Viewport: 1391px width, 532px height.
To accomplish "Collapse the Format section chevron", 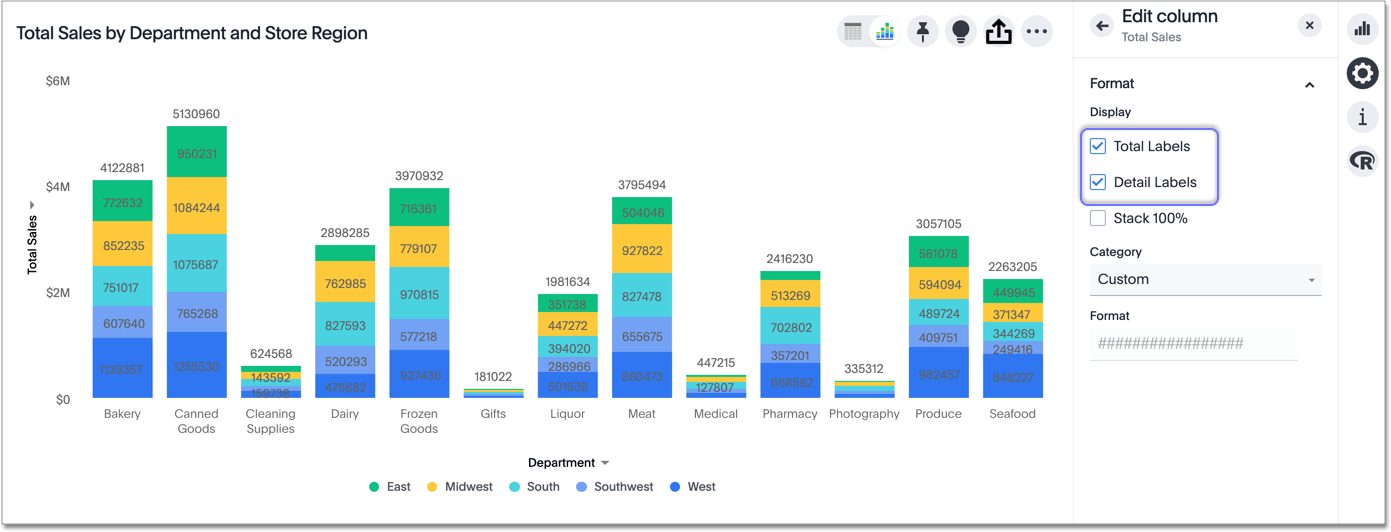I will point(1309,85).
